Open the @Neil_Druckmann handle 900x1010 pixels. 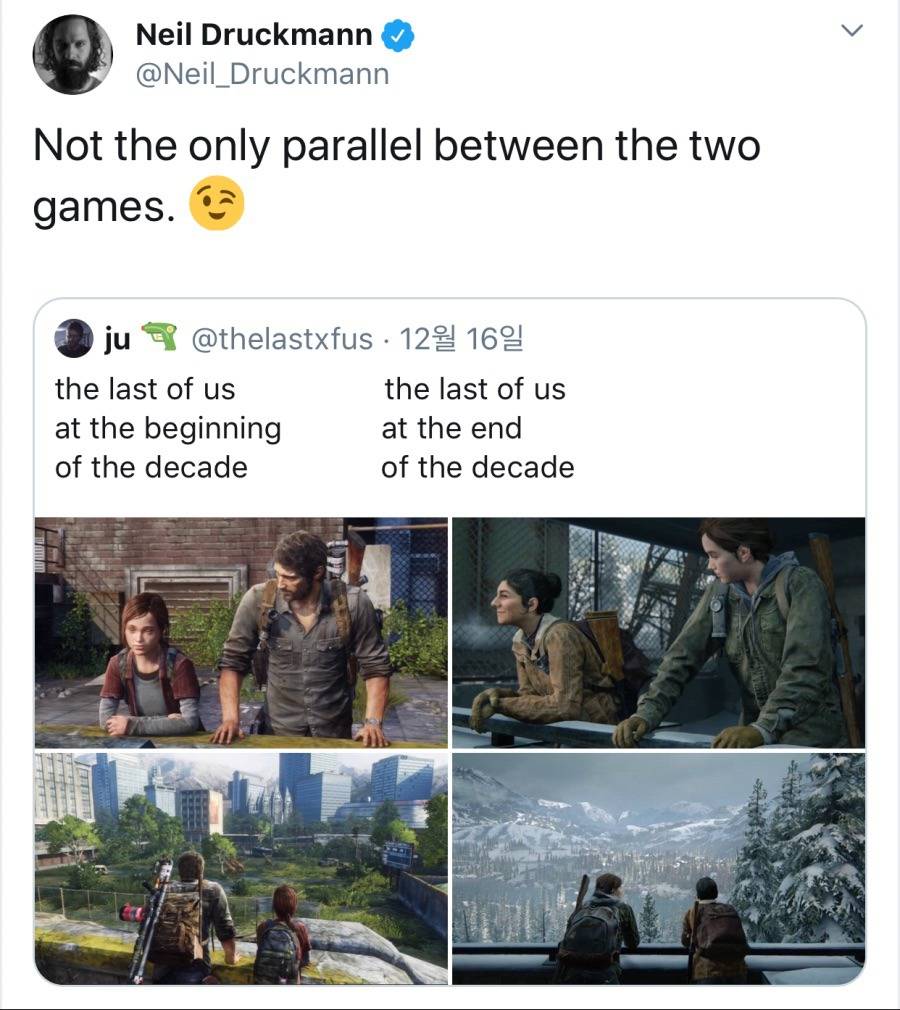[262, 74]
